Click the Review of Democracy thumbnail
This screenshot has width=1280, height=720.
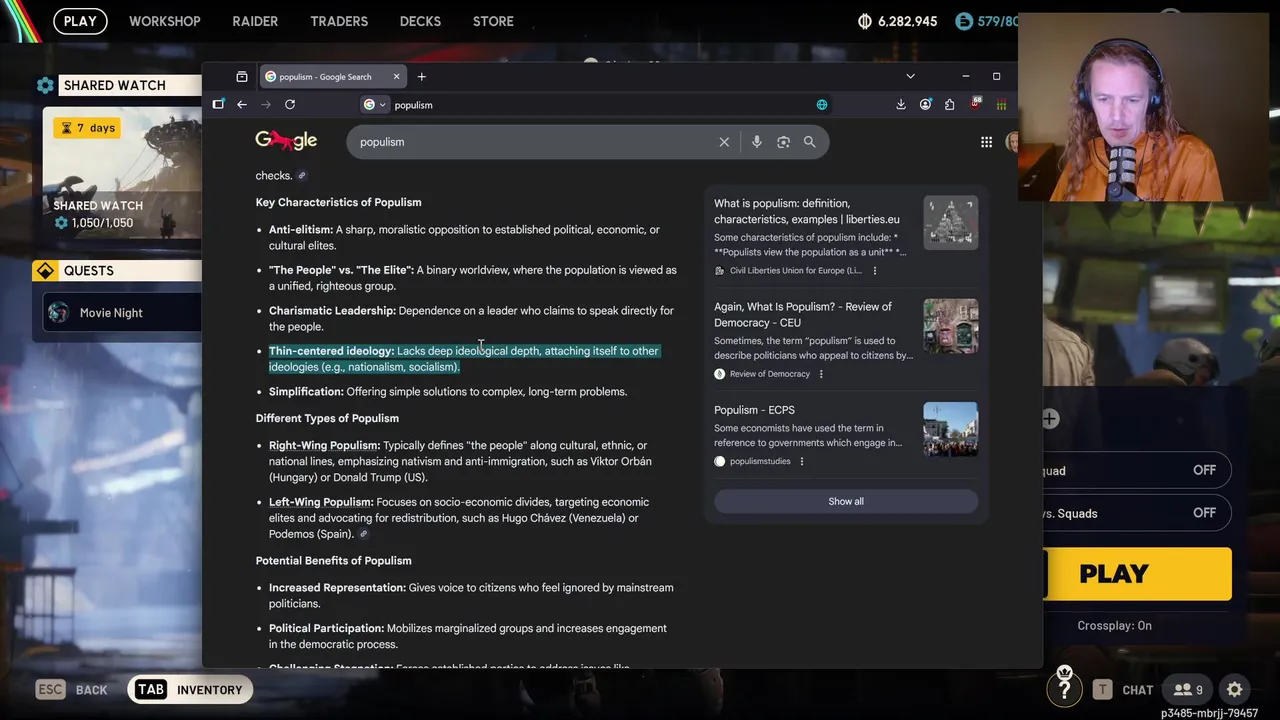pos(951,325)
